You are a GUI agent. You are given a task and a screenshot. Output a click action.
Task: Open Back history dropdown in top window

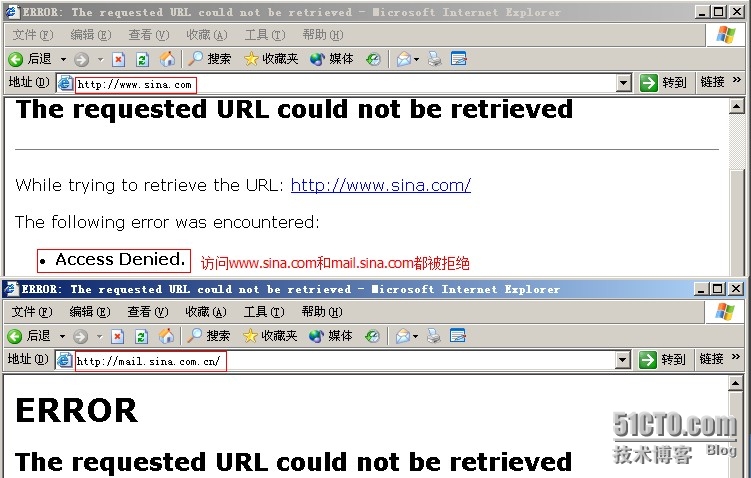pyautogui.click(x=63, y=59)
